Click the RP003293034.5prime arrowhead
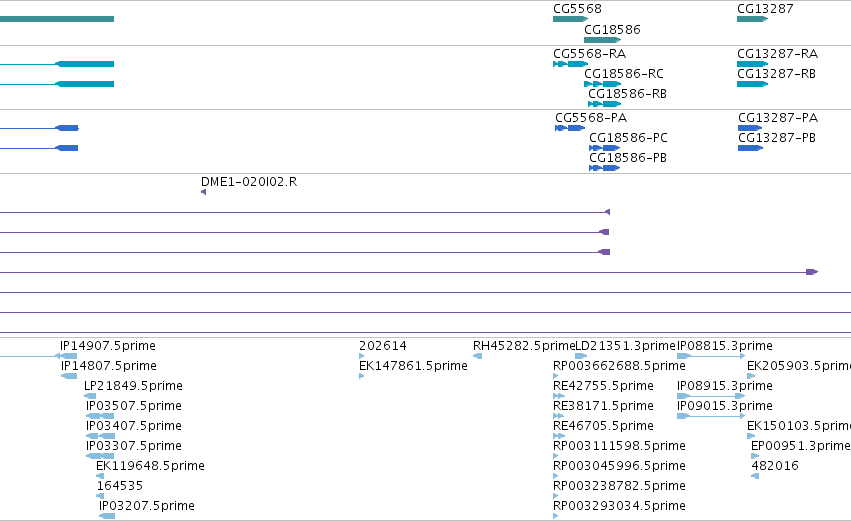 click(x=556, y=516)
